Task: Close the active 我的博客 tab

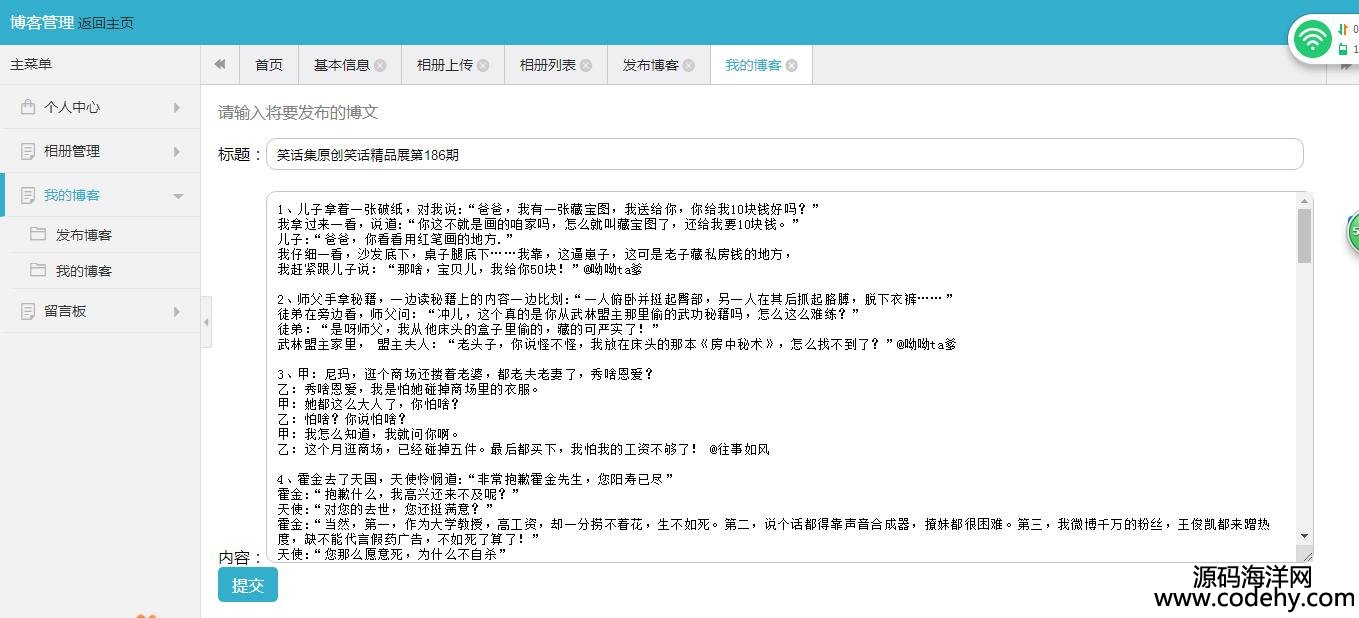Action: pos(792,65)
